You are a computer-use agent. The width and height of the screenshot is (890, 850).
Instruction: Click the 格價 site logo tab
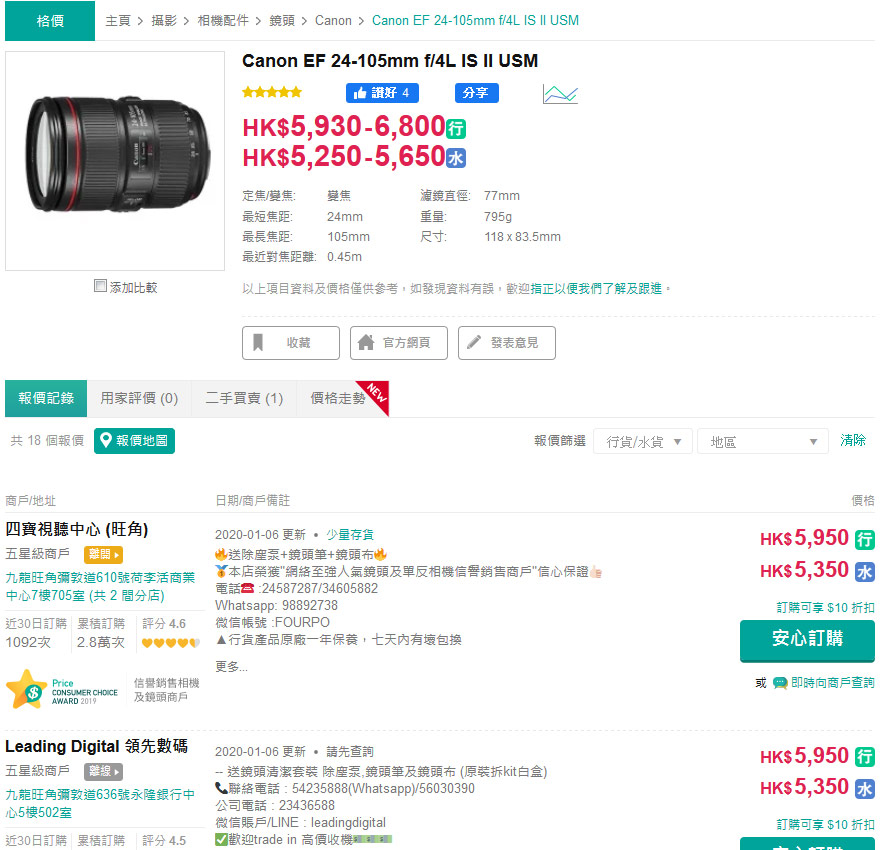(50, 21)
